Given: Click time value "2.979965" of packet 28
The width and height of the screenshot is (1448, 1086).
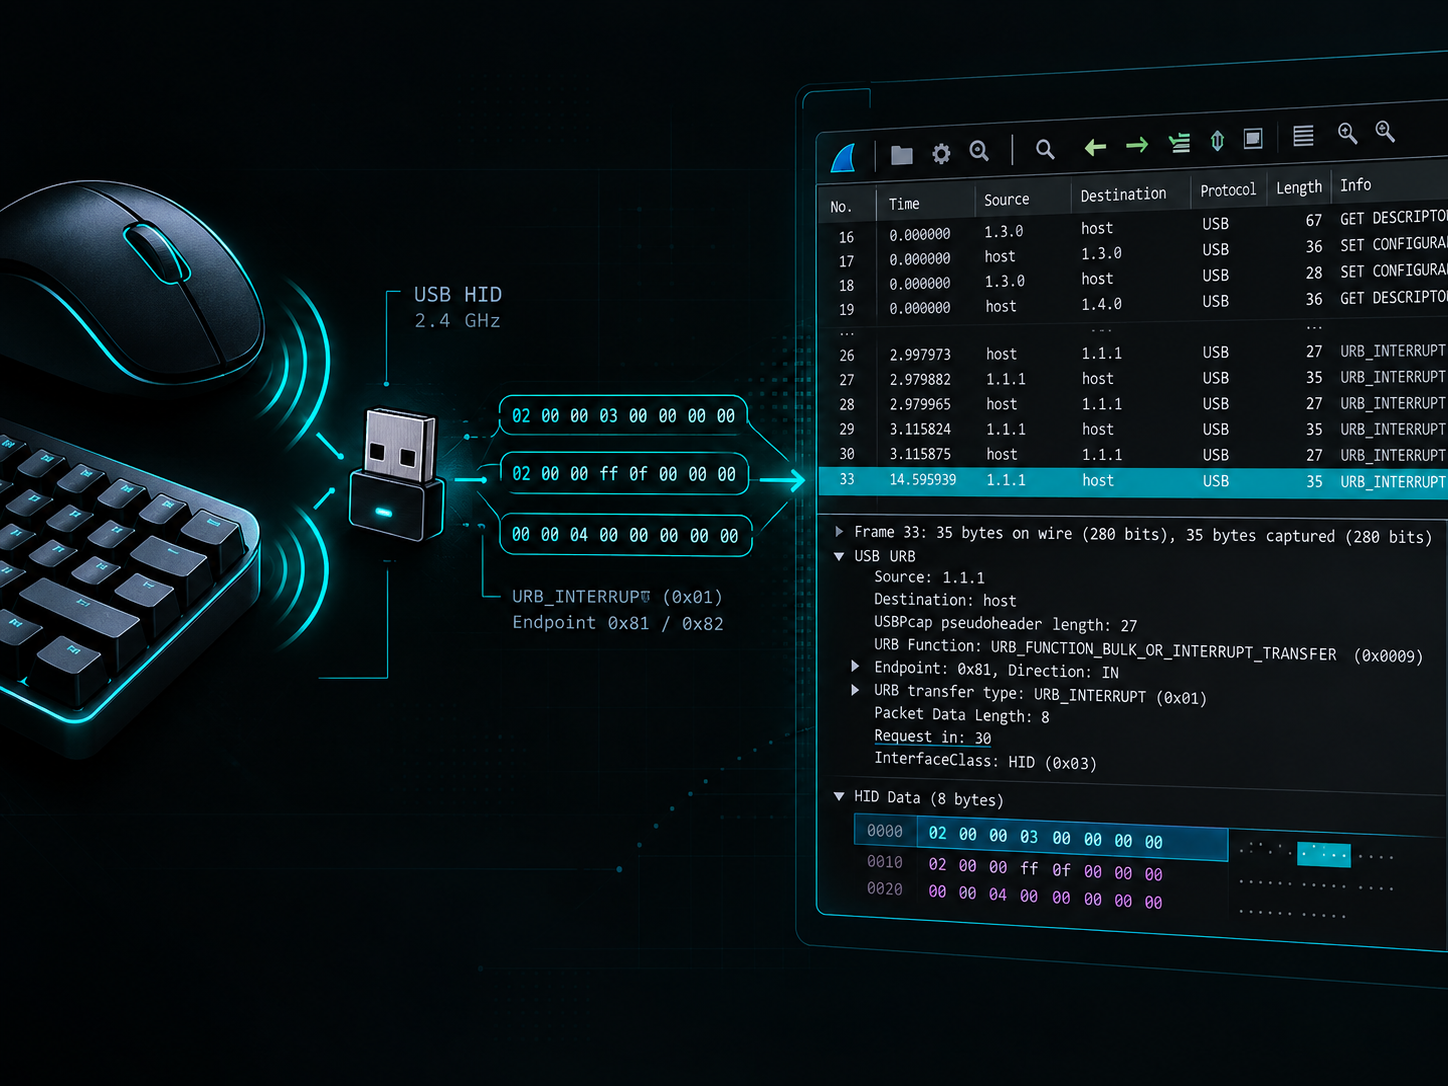Looking at the screenshot, I should click(x=920, y=405).
